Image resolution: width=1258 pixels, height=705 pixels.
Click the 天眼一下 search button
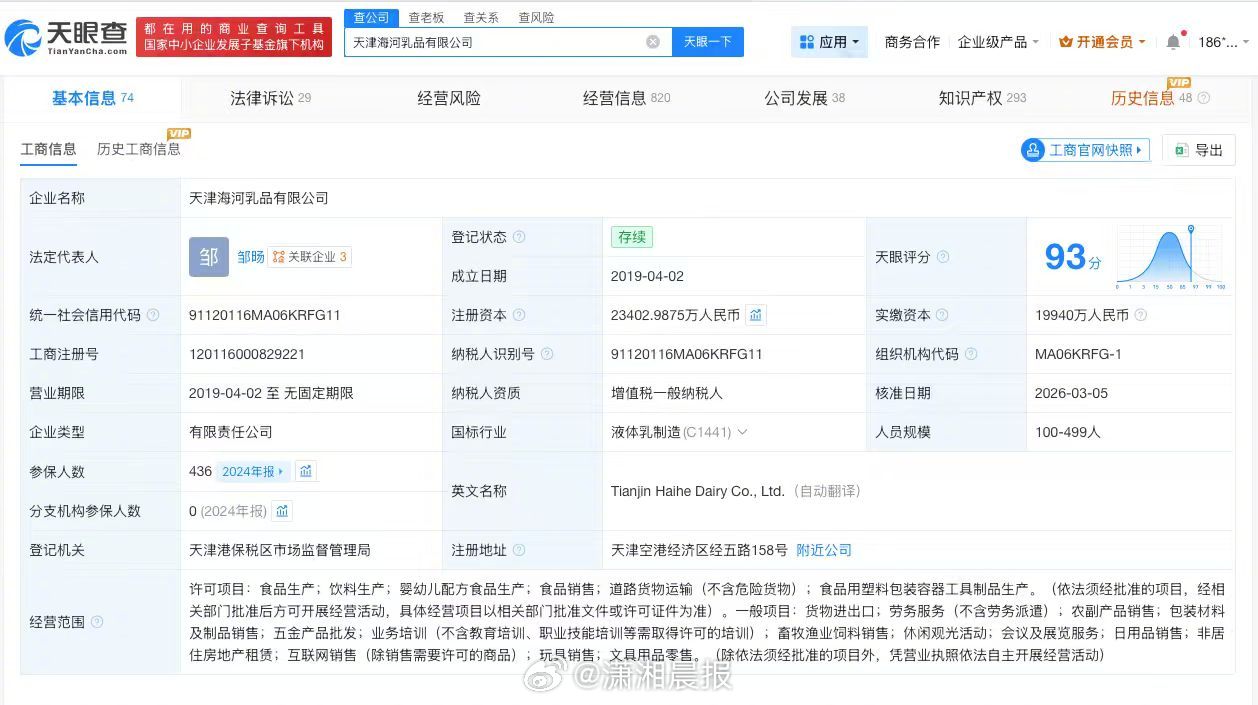coord(708,42)
